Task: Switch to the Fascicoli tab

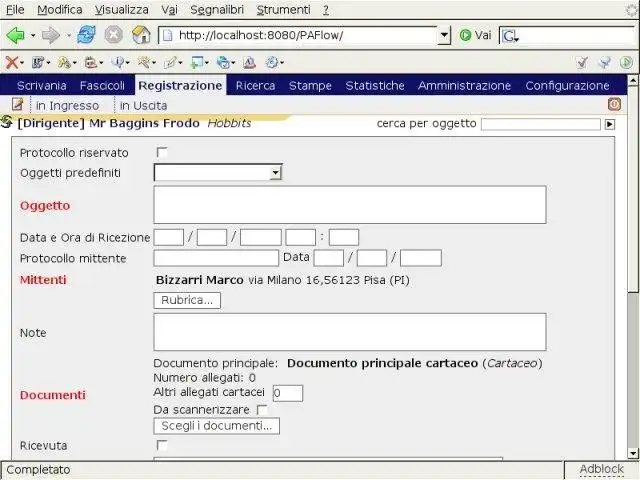Action: [x=102, y=85]
